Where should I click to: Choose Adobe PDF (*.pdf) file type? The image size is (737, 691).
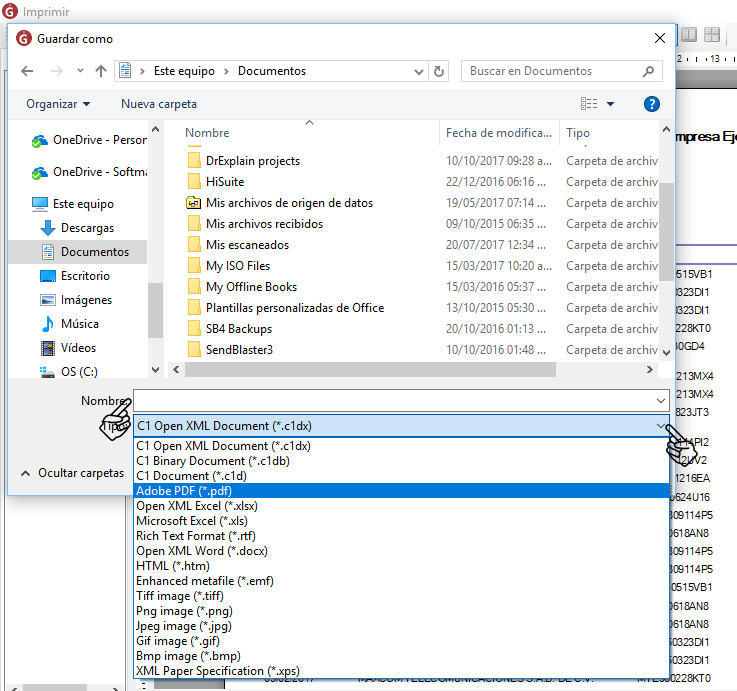coord(180,491)
